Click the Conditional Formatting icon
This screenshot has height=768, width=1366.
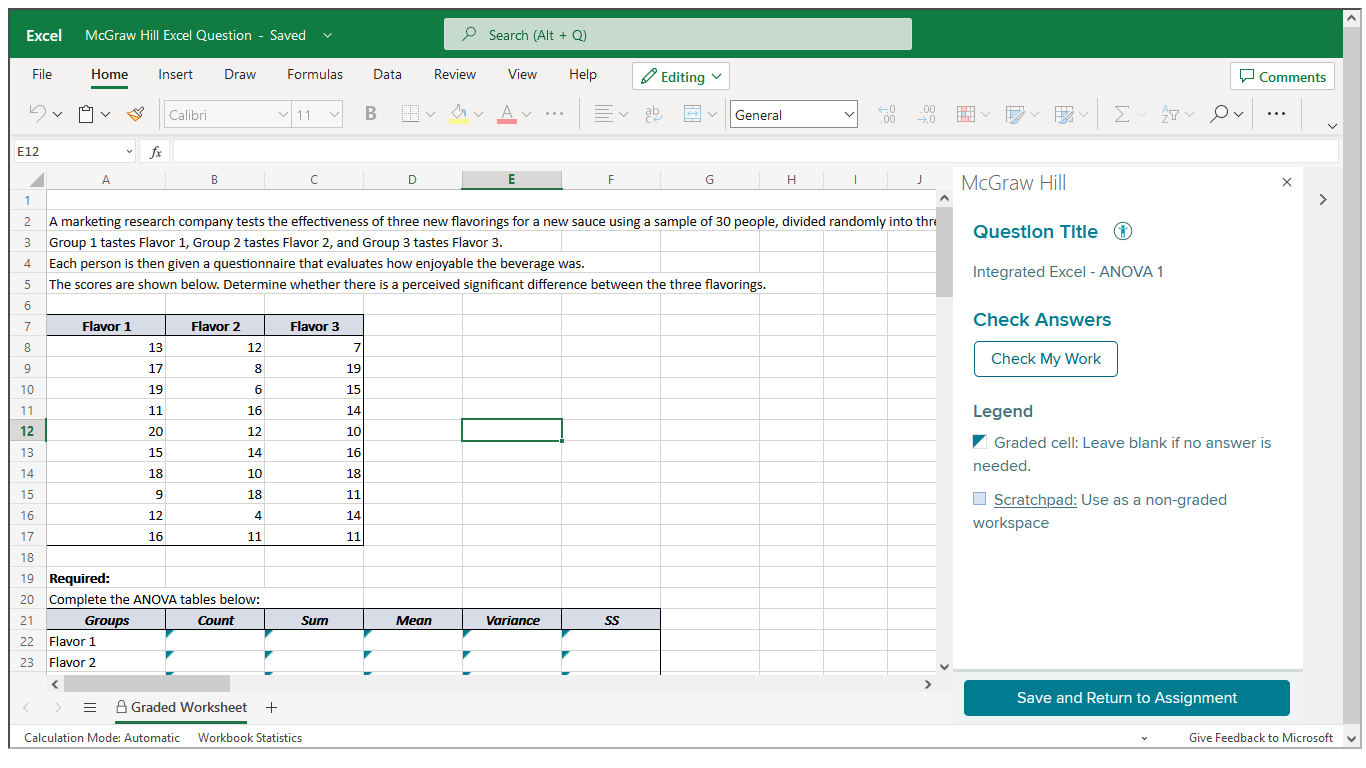[966, 113]
